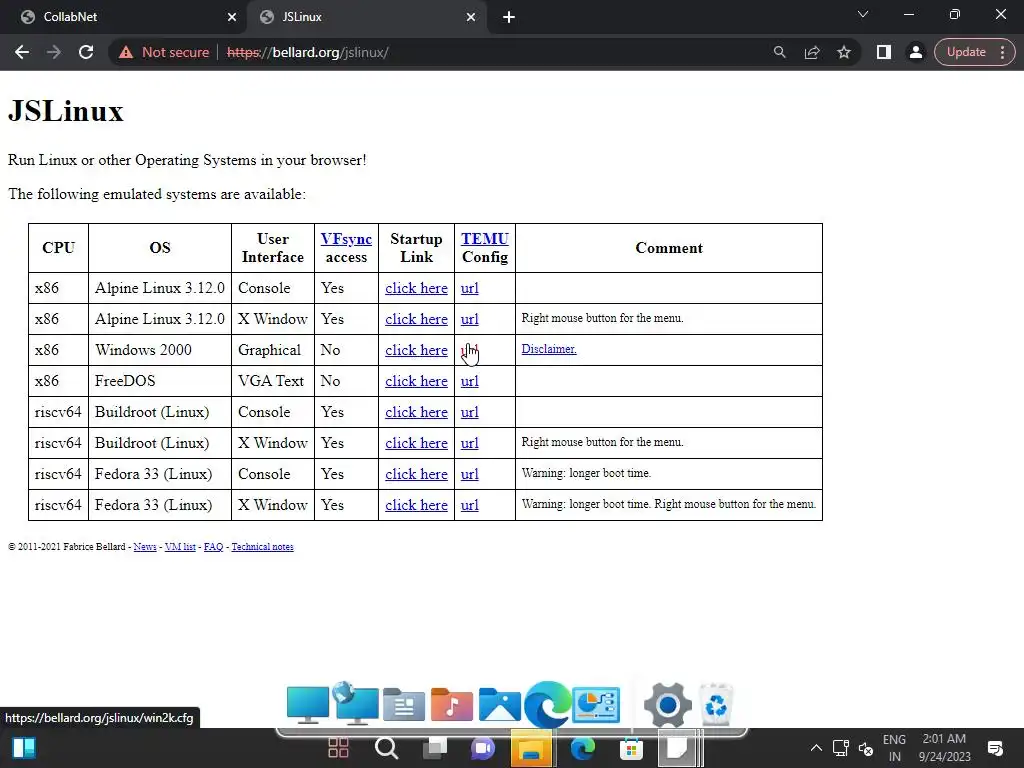Start Buildroot X Window via click here

(416, 443)
